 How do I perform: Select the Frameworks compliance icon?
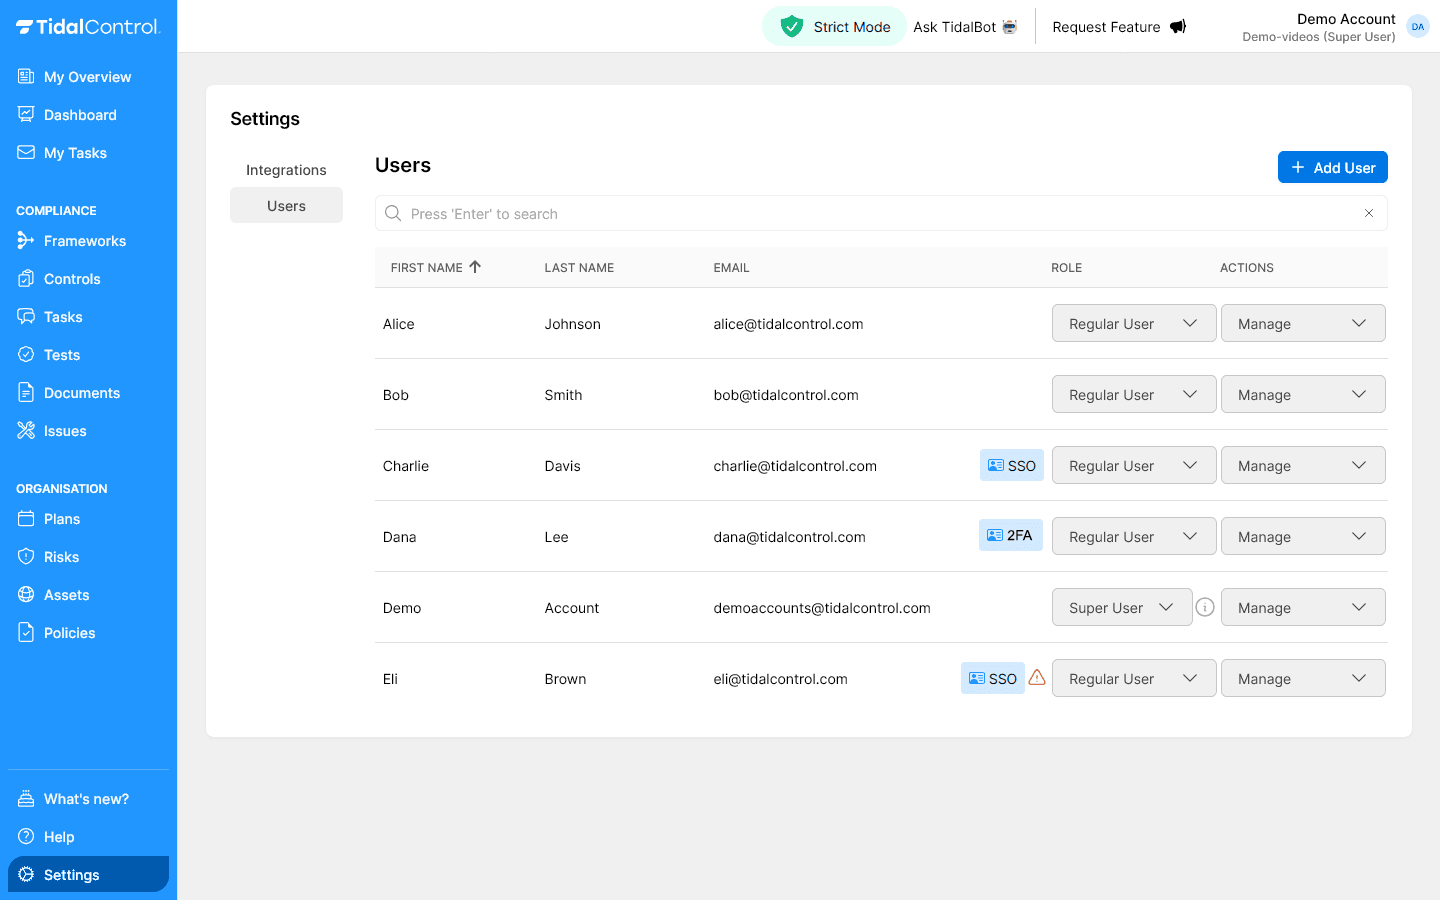coord(24,240)
